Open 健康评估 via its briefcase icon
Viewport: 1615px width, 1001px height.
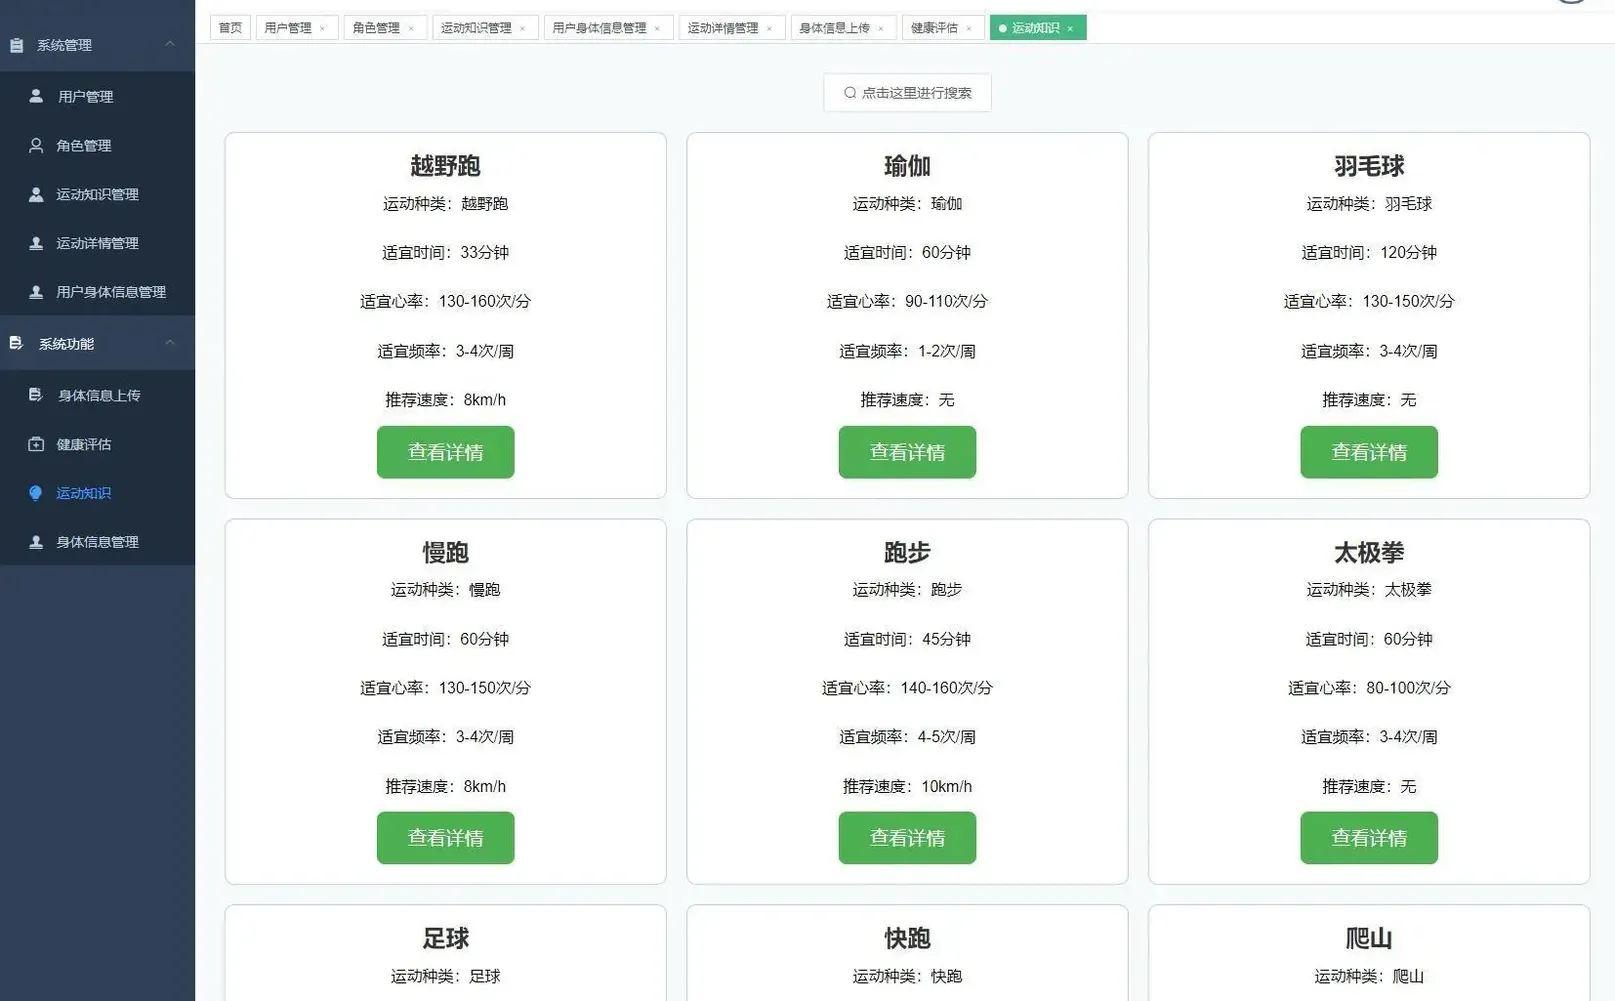tap(37, 443)
